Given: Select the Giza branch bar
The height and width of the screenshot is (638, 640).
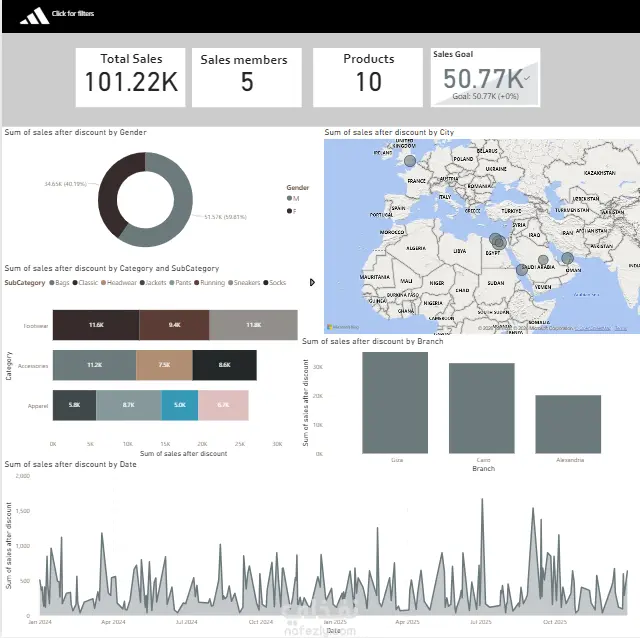Looking at the screenshot, I should tap(395, 402).
